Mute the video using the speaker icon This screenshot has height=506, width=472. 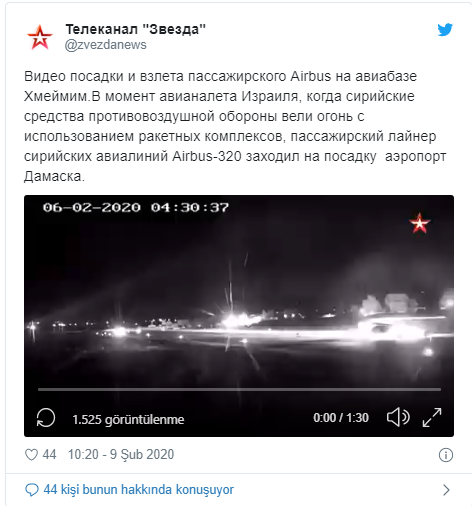[x=398, y=417]
